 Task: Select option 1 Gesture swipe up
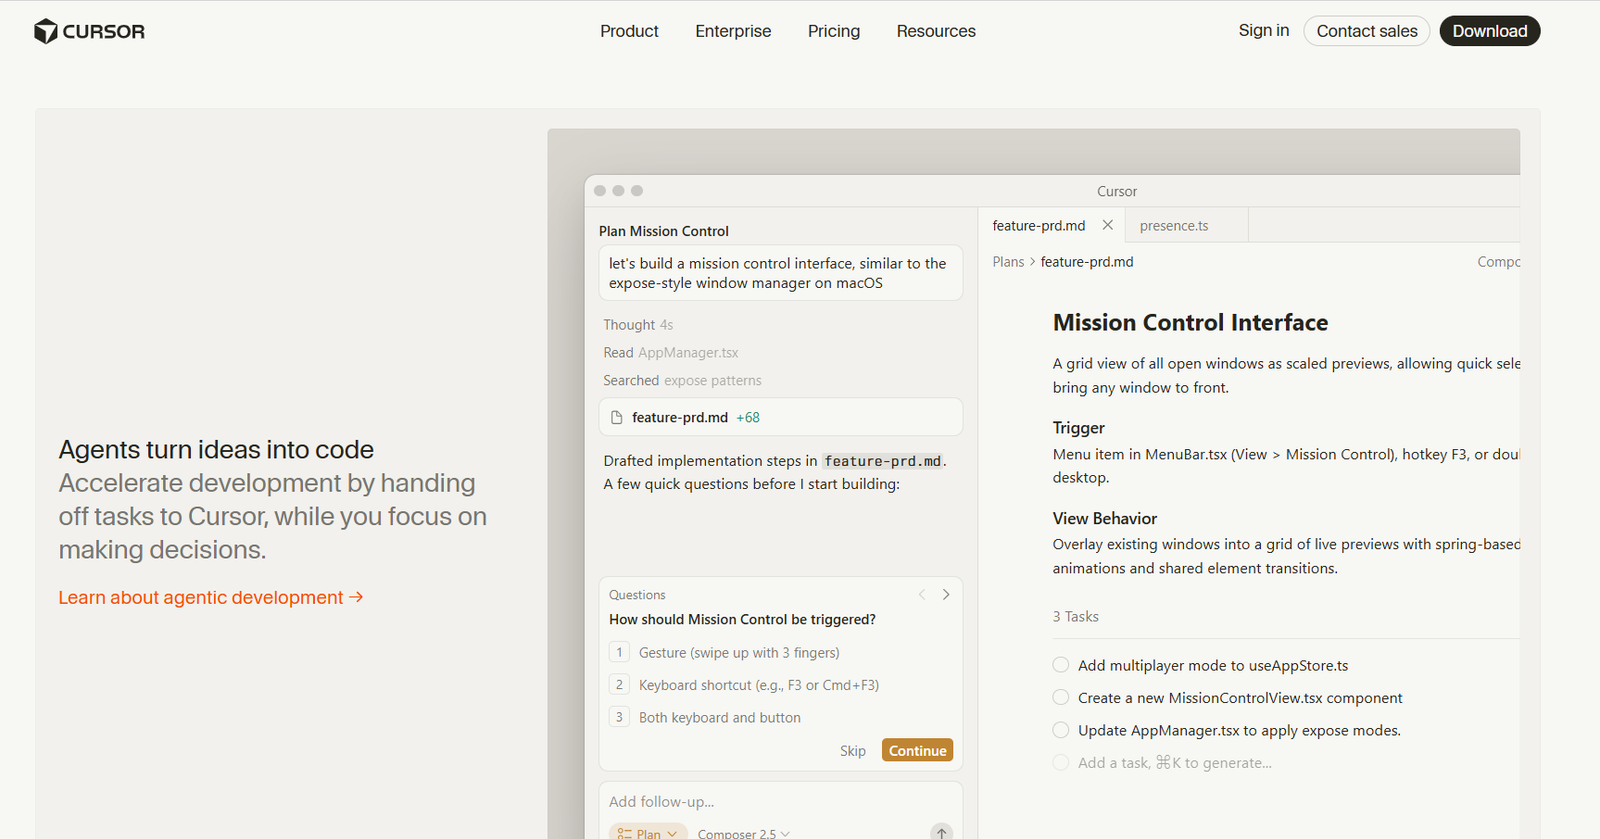click(725, 653)
